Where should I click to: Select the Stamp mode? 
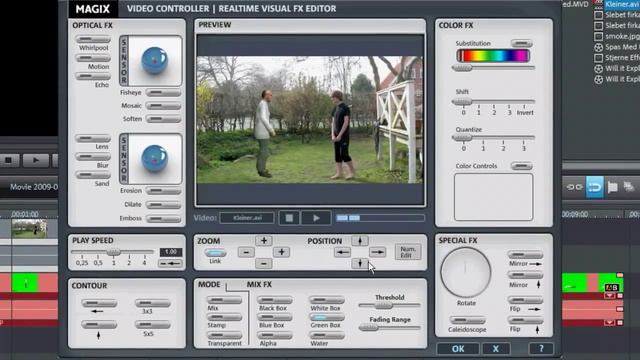224,318
